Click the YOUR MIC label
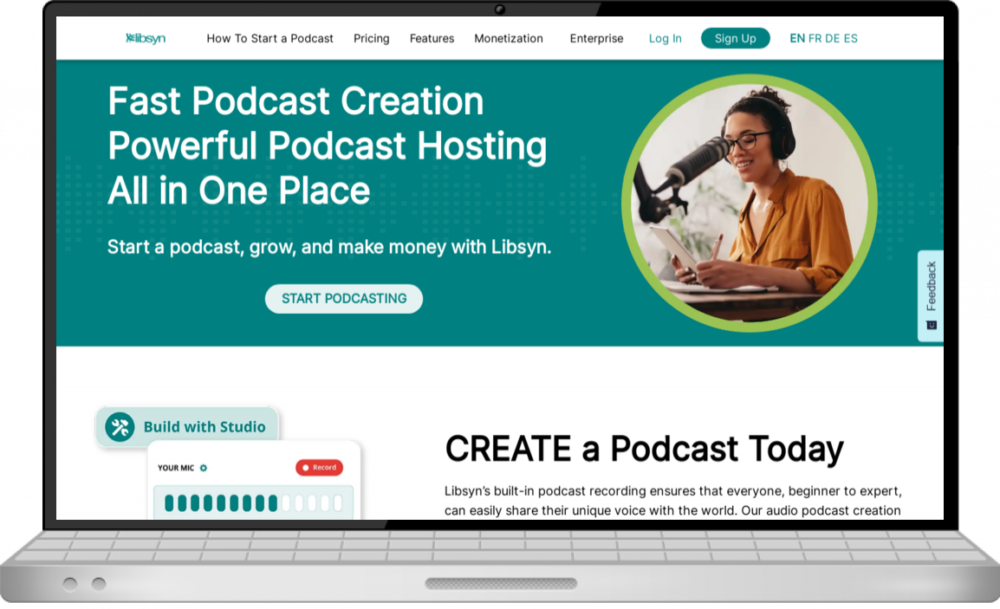This screenshot has height=609, width=1000. (176, 468)
